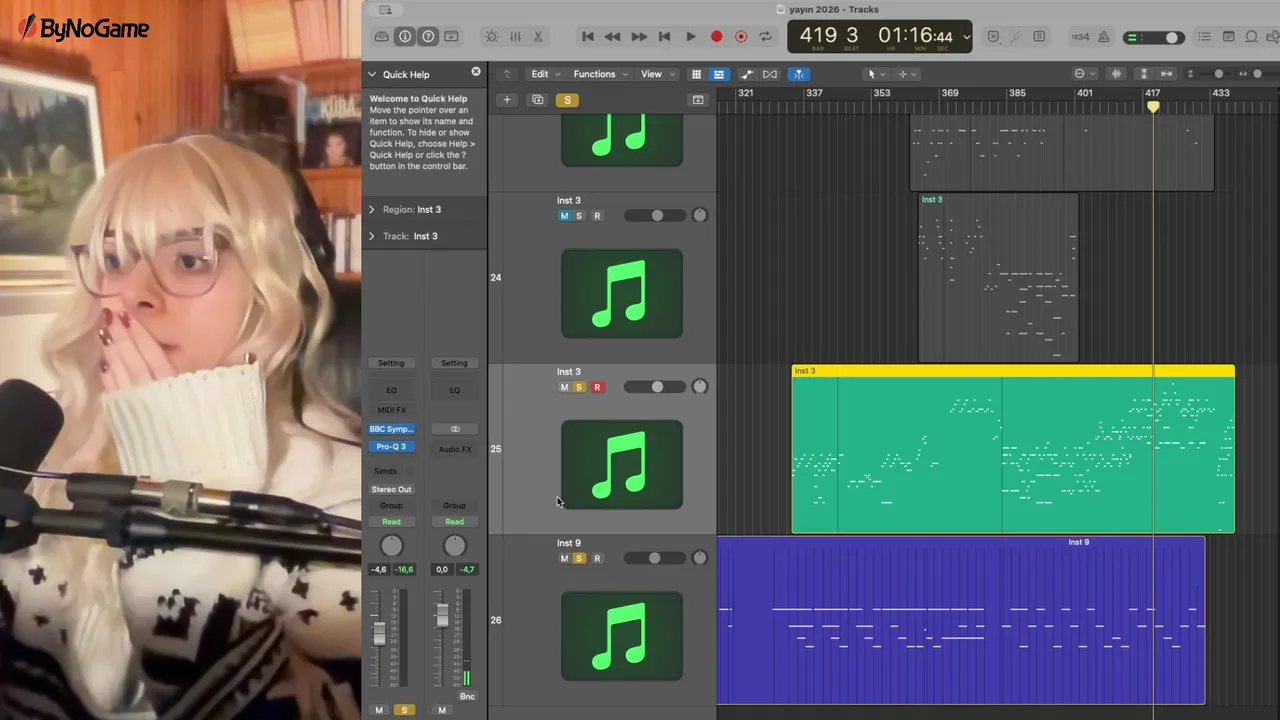Click the MIDI FX slot

(391, 410)
